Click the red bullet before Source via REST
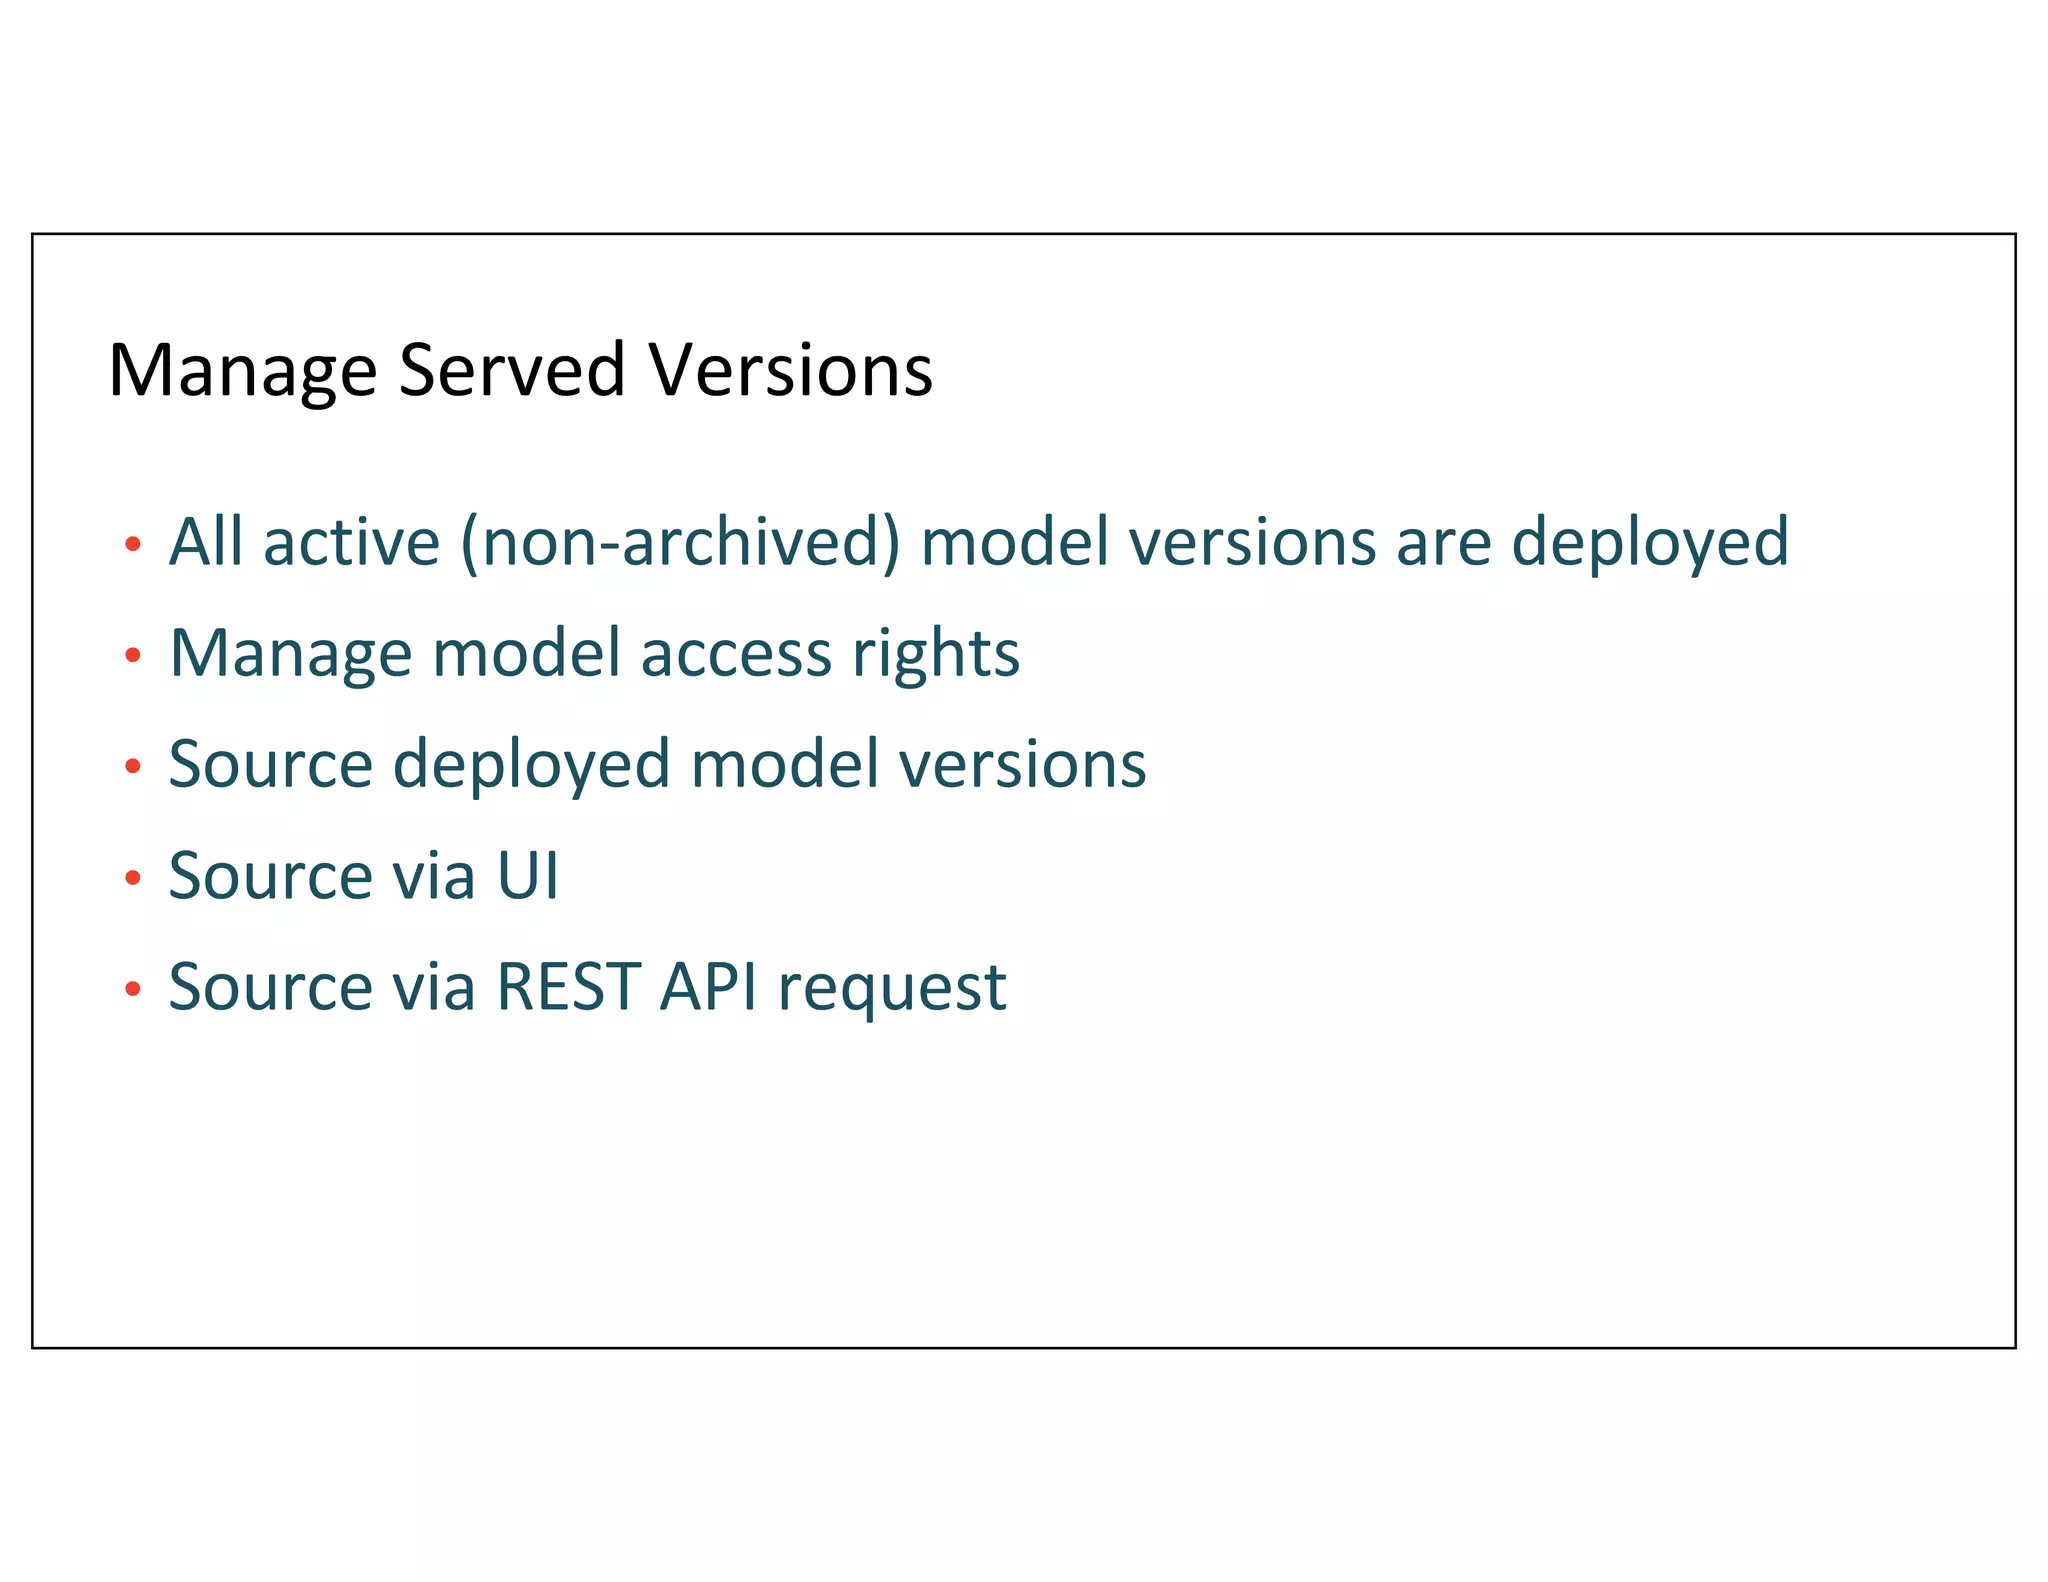 (133, 990)
